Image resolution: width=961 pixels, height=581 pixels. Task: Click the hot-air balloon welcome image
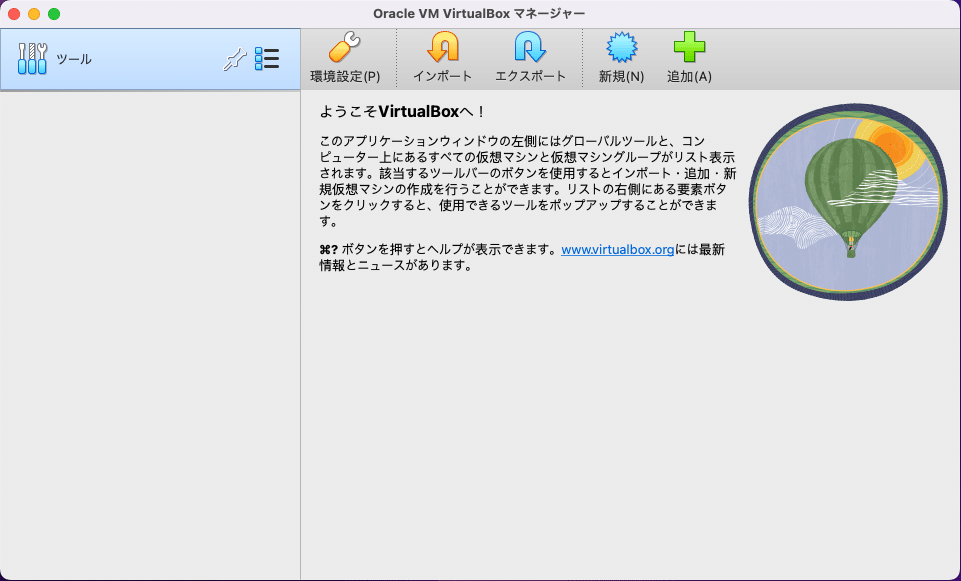point(848,202)
